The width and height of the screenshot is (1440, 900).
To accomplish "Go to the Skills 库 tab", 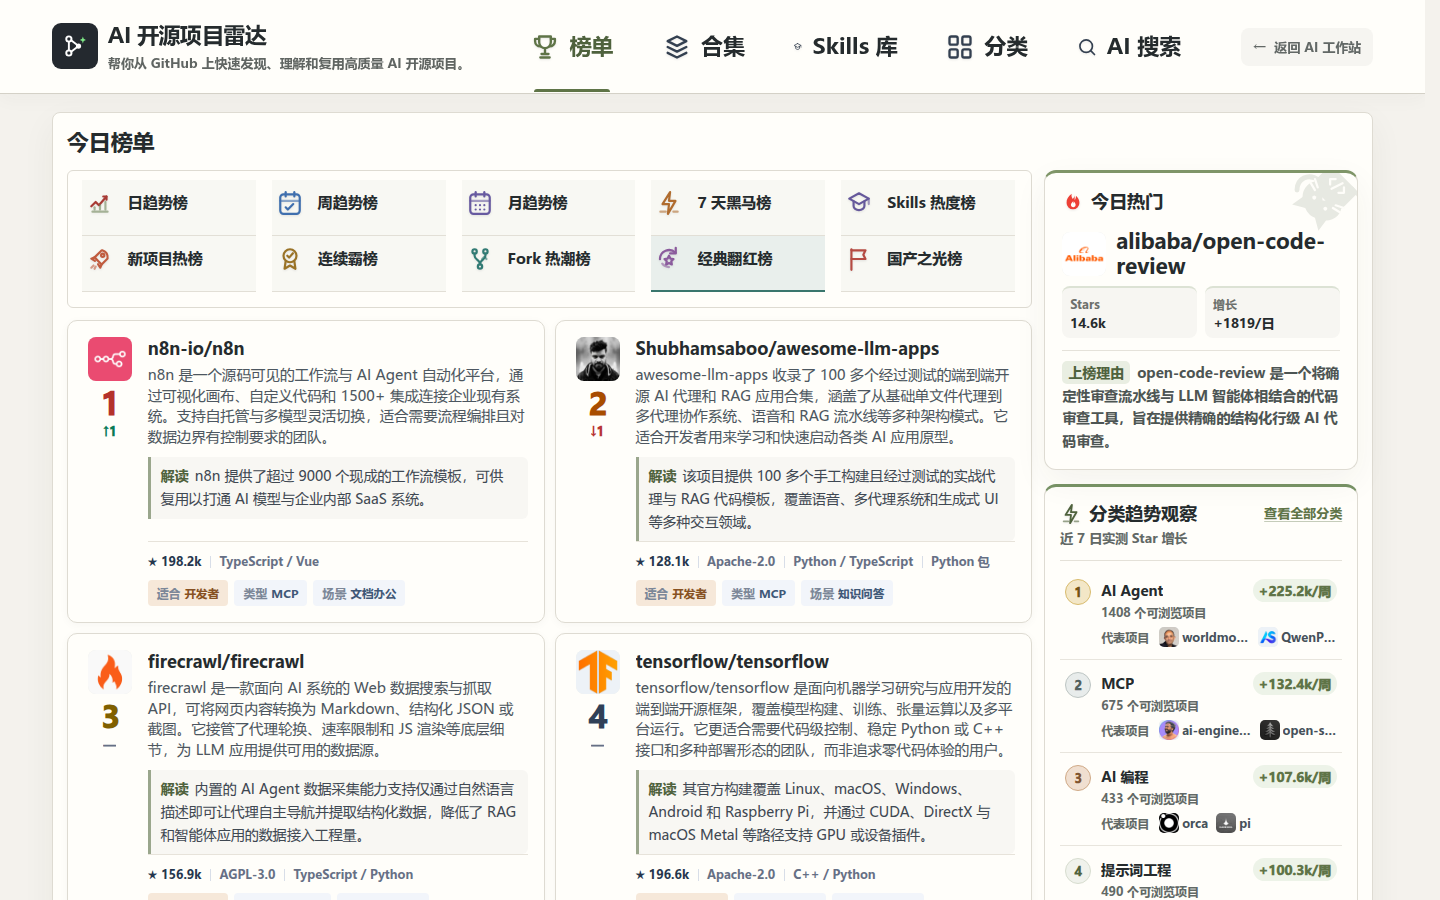I will [x=845, y=47].
